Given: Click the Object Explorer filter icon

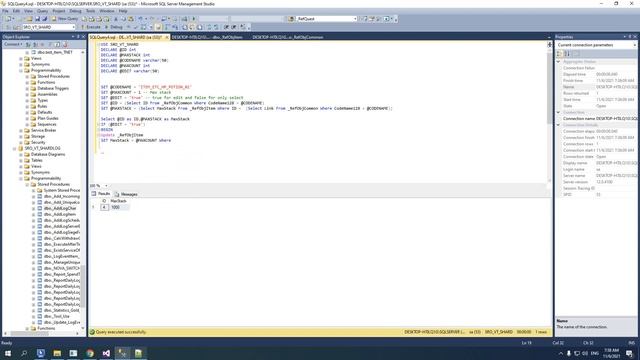Looking at the screenshot, I should tap(50, 44).
